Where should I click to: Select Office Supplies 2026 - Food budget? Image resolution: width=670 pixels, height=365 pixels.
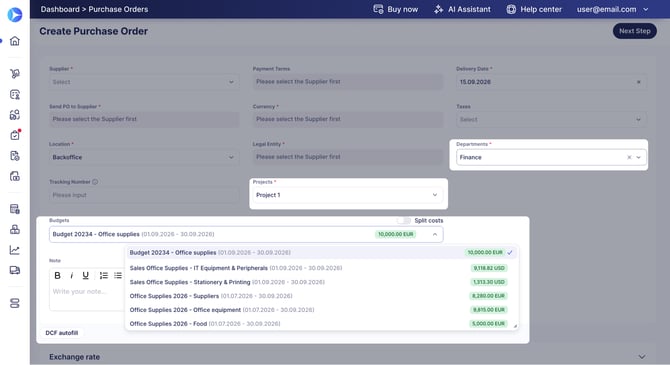pos(322,324)
